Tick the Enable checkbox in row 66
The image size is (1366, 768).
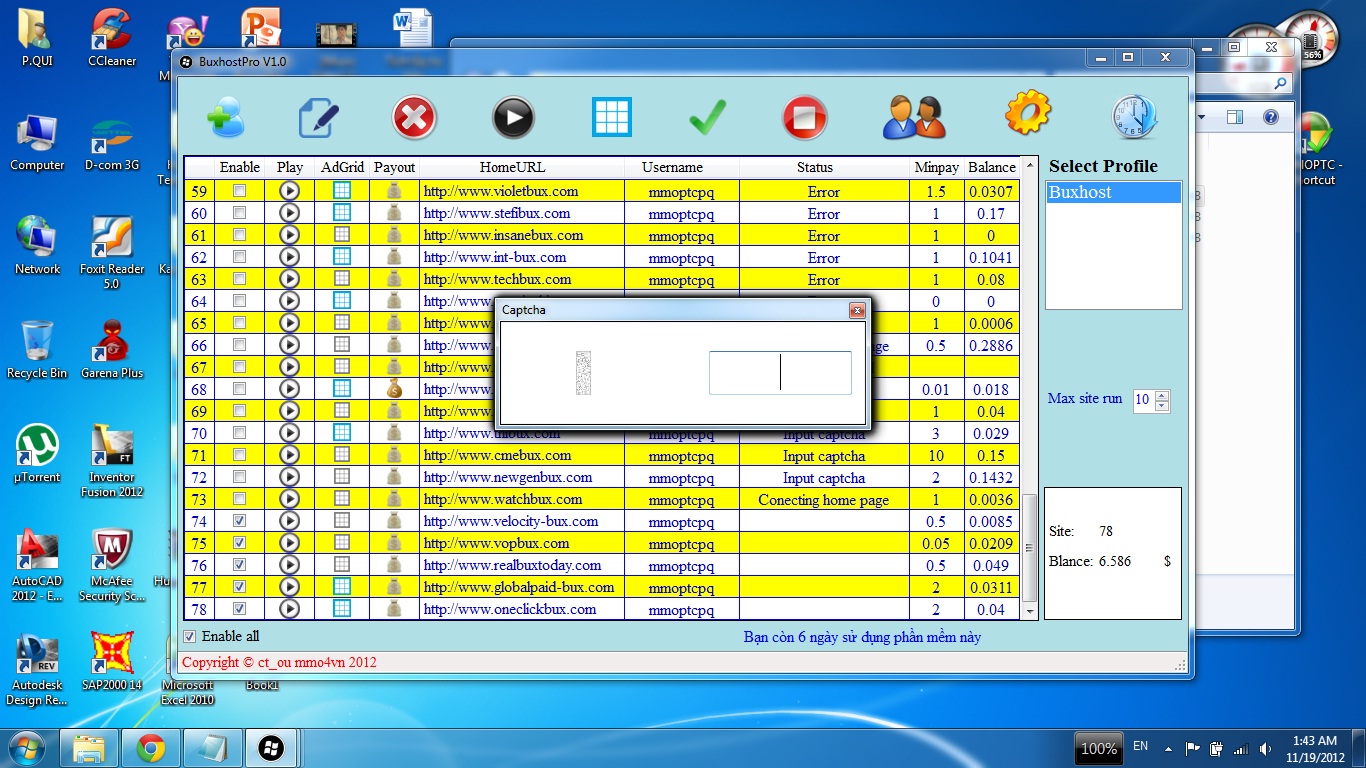pyautogui.click(x=239, y=345)
